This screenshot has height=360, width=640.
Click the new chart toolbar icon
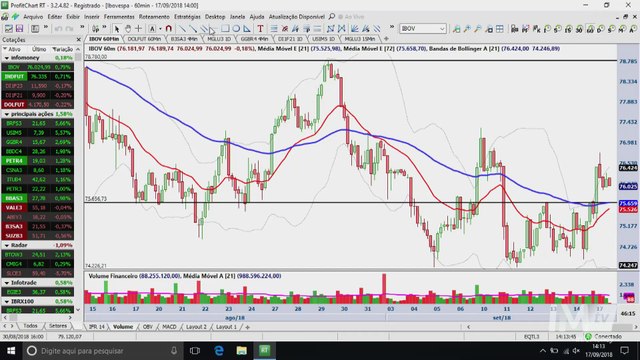point(8,29)
